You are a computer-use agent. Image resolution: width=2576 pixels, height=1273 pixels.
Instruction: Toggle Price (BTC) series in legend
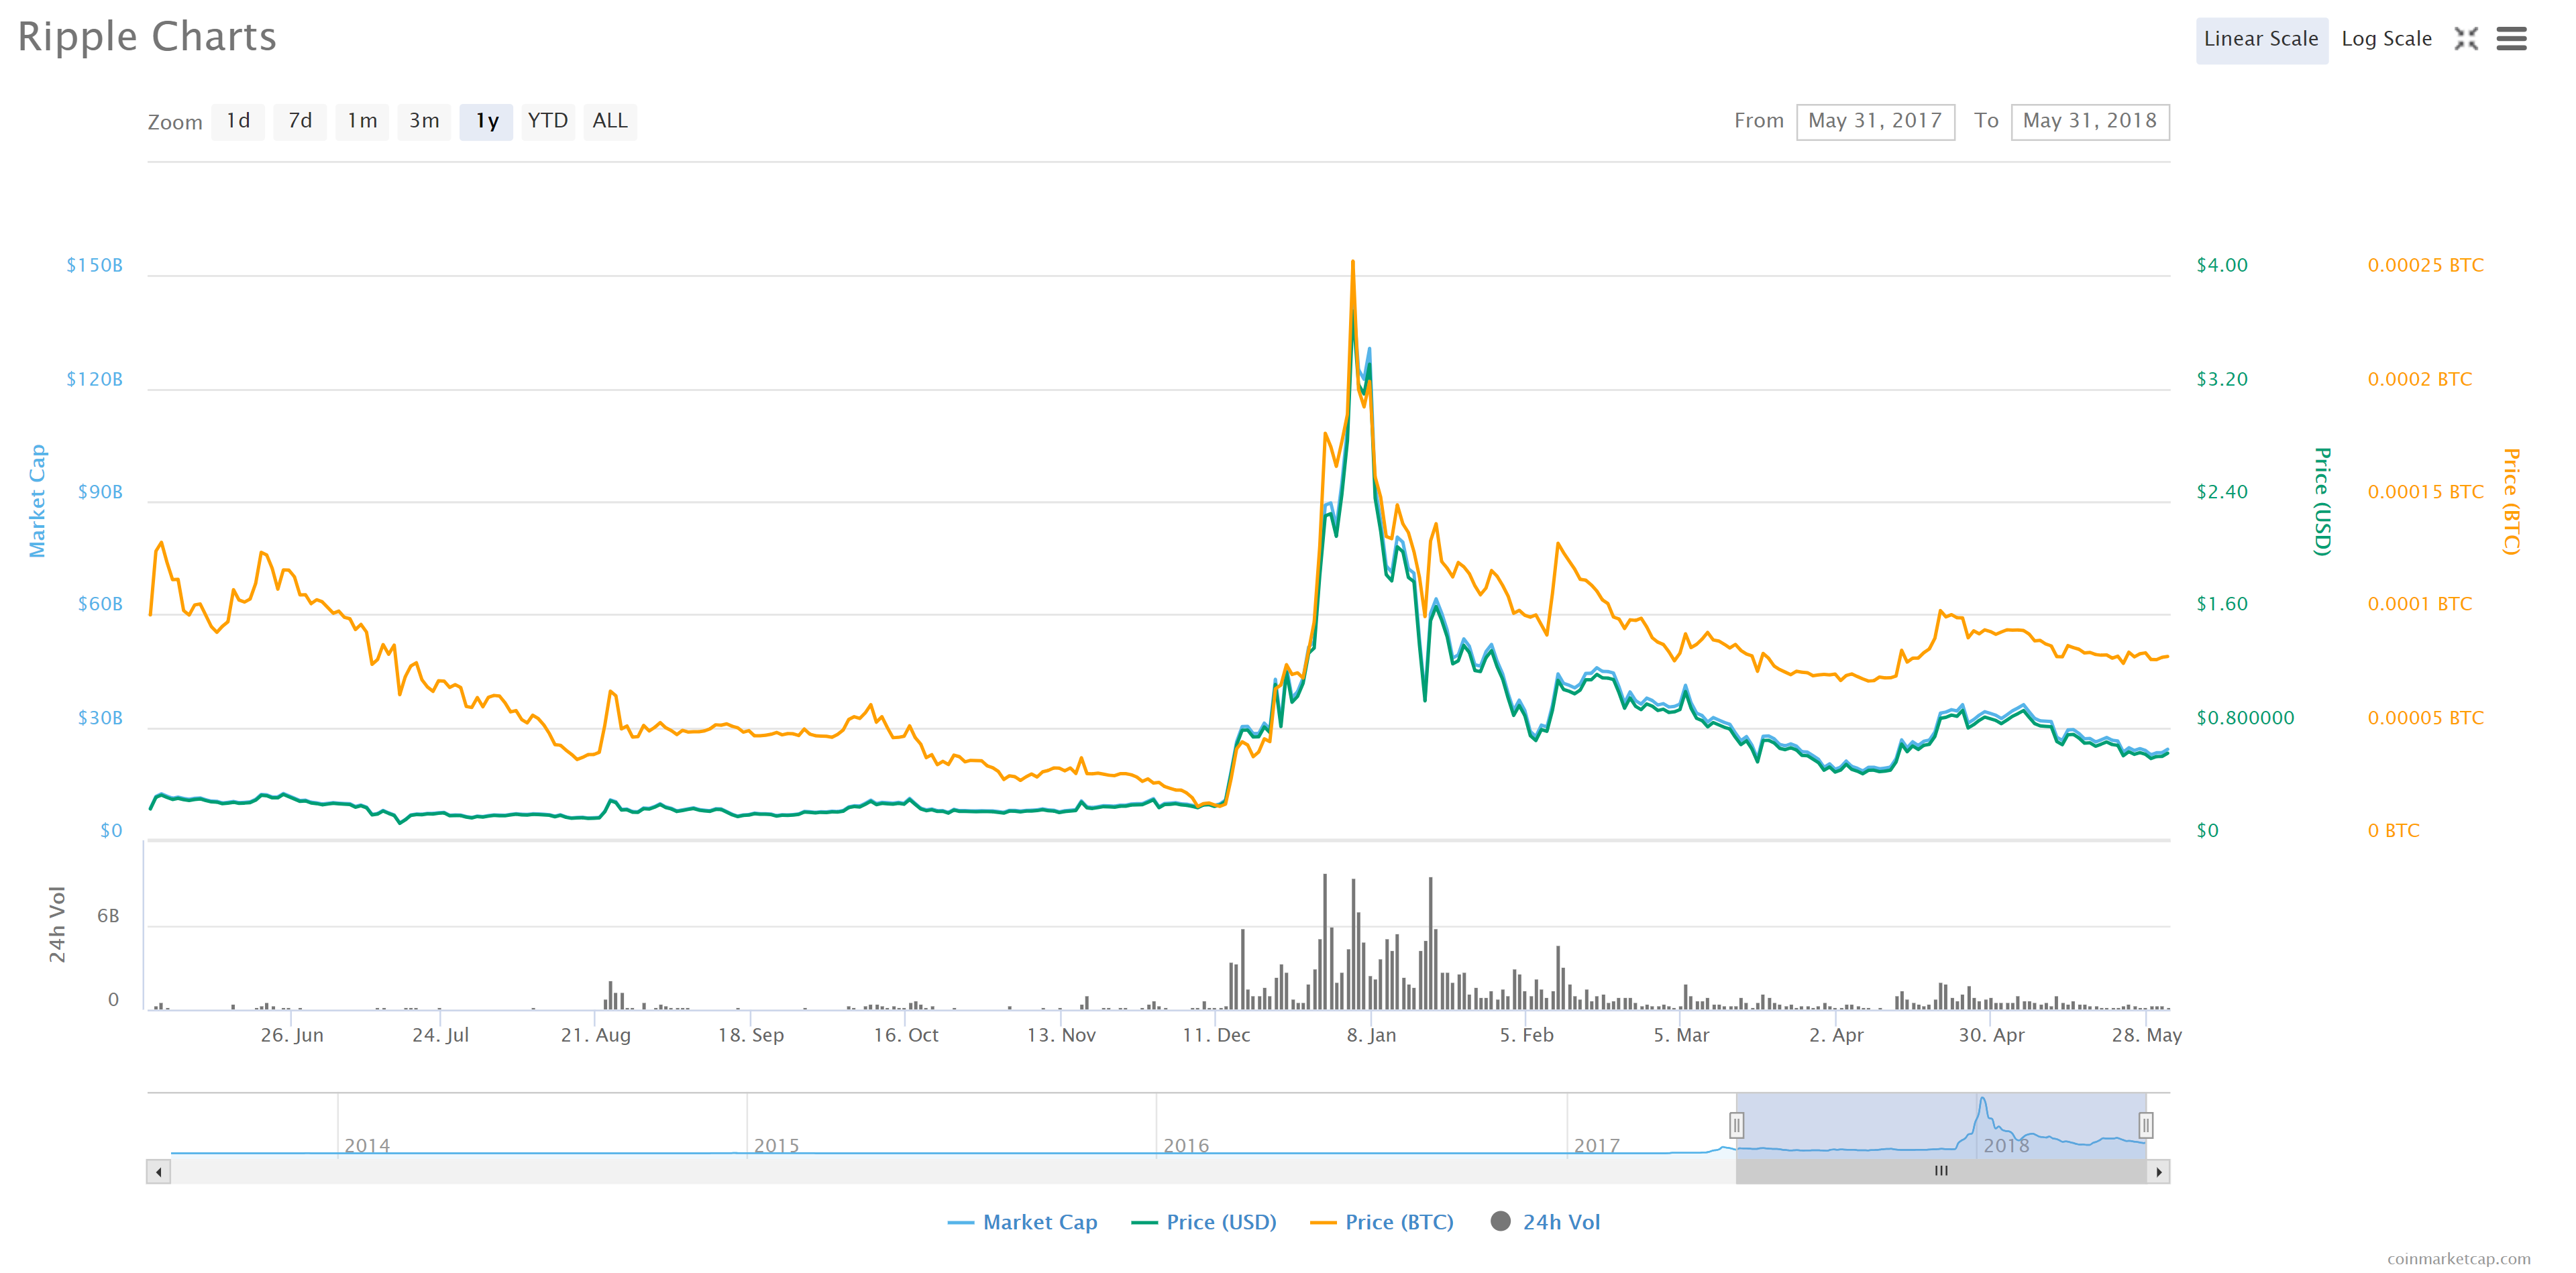click(x=1382, y=1222)
